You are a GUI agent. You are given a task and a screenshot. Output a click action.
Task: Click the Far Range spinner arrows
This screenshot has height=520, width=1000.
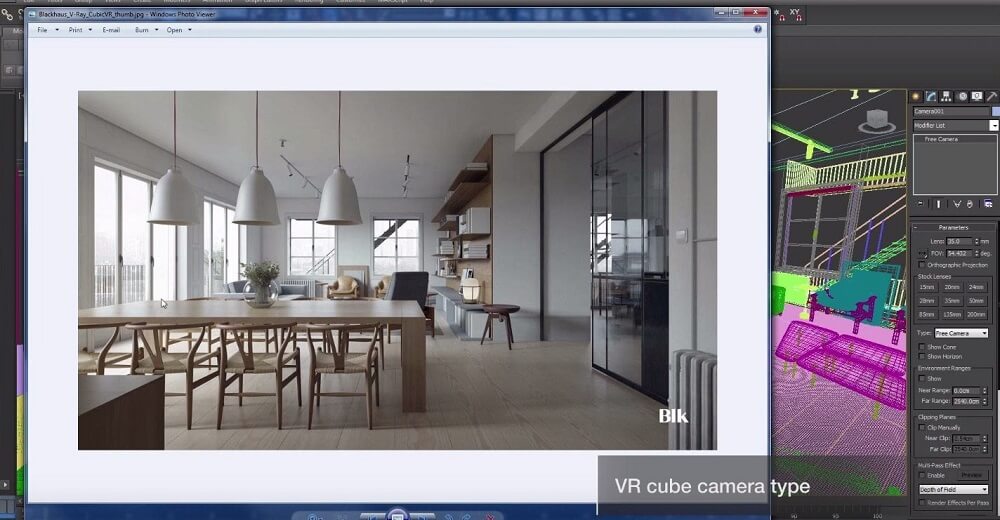pos(985,401)
